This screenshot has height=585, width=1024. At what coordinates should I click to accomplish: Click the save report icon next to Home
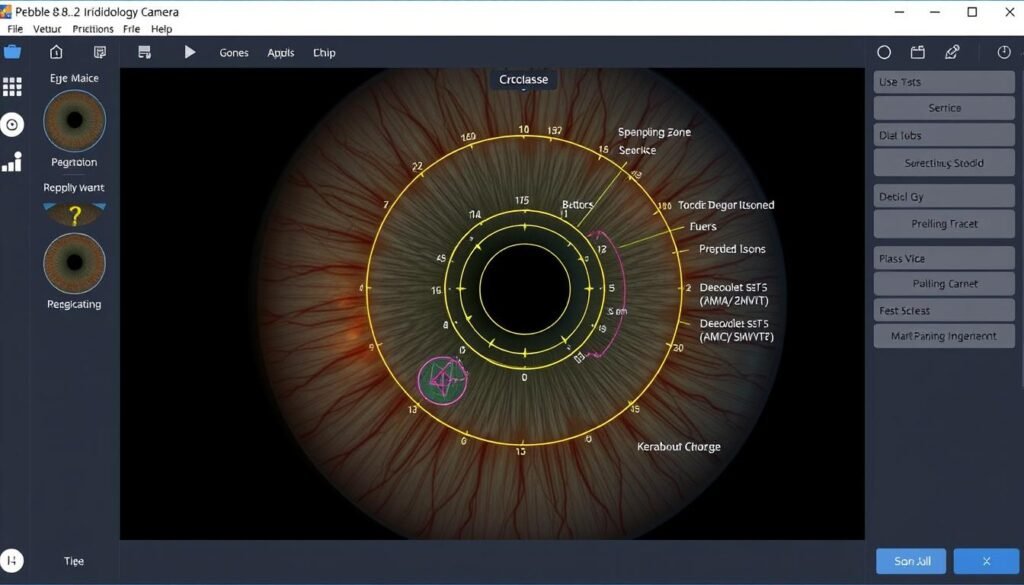coord(100,52)
